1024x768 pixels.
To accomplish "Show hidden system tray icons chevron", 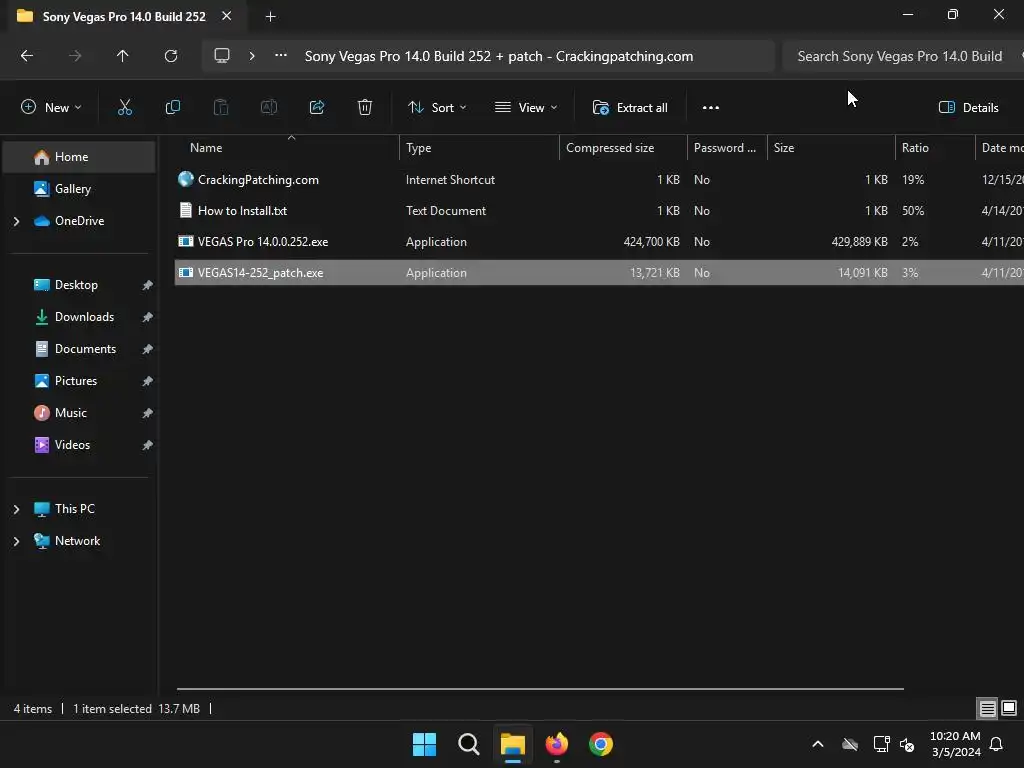I will [818, 744].
